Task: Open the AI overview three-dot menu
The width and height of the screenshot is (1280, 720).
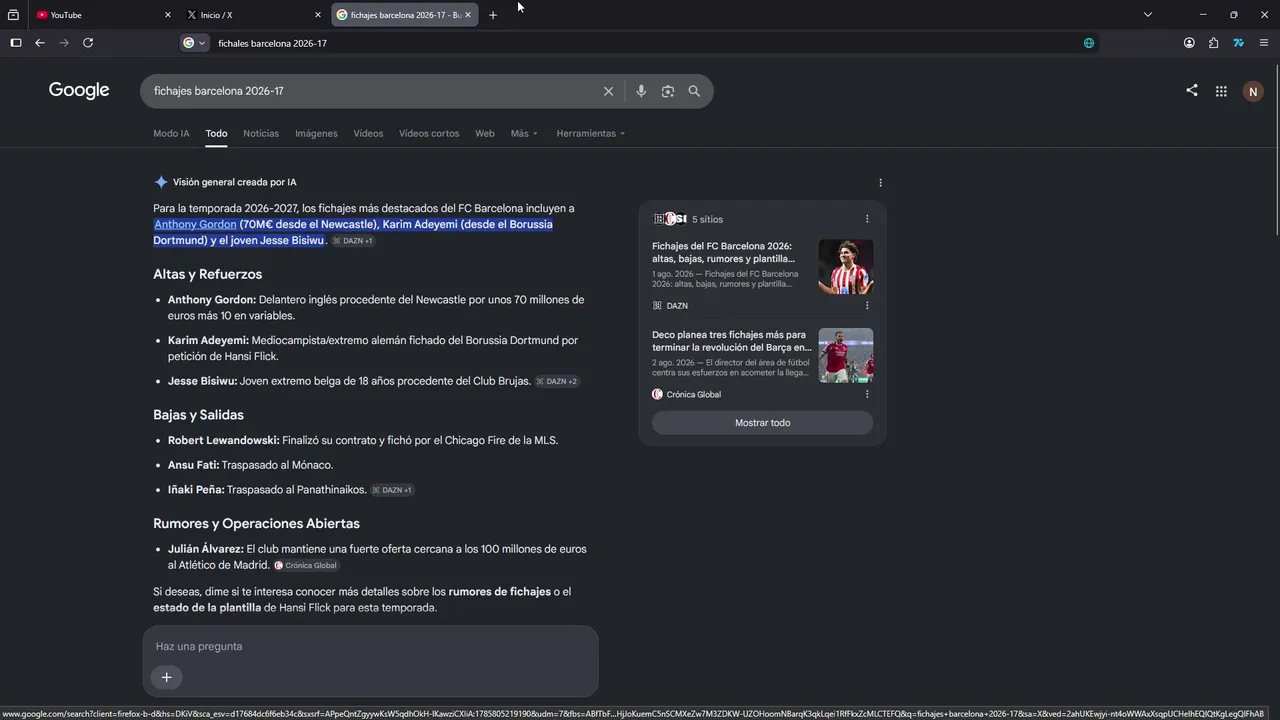Action: pos(880,183)
